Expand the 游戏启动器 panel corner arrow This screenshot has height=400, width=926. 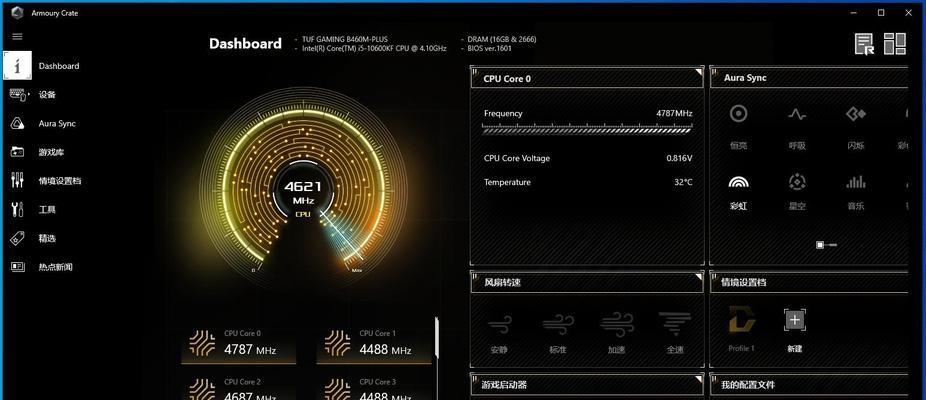point(699,378)
